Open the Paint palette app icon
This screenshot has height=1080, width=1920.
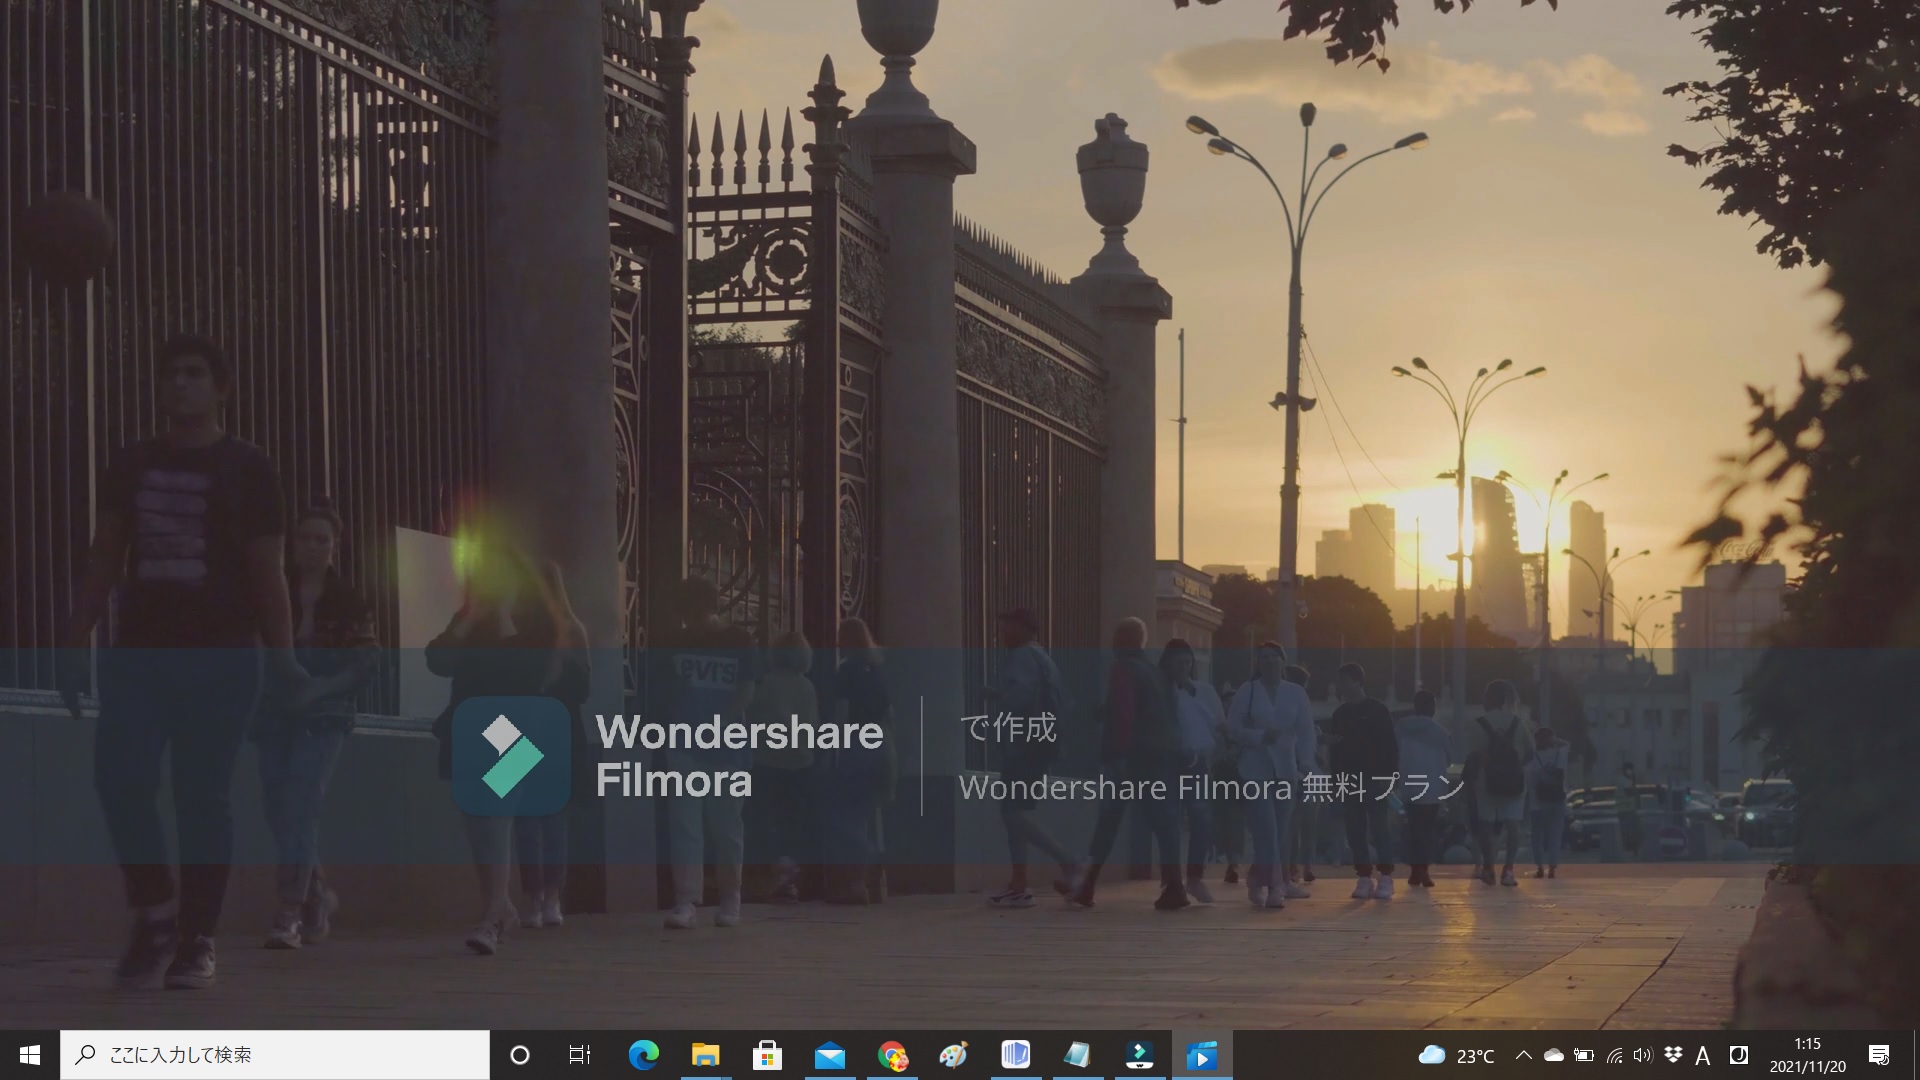click(x=953, y=1055)
